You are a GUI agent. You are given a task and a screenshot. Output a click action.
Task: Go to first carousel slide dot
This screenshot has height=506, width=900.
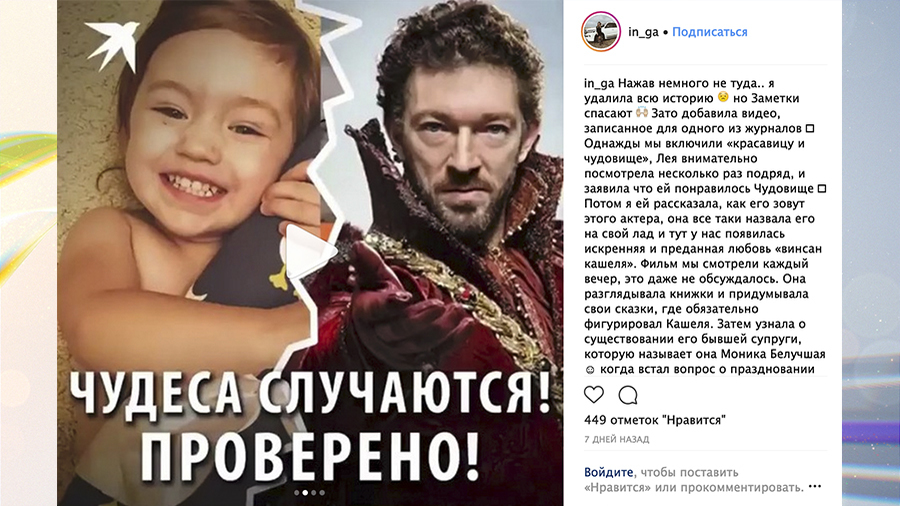297,493
